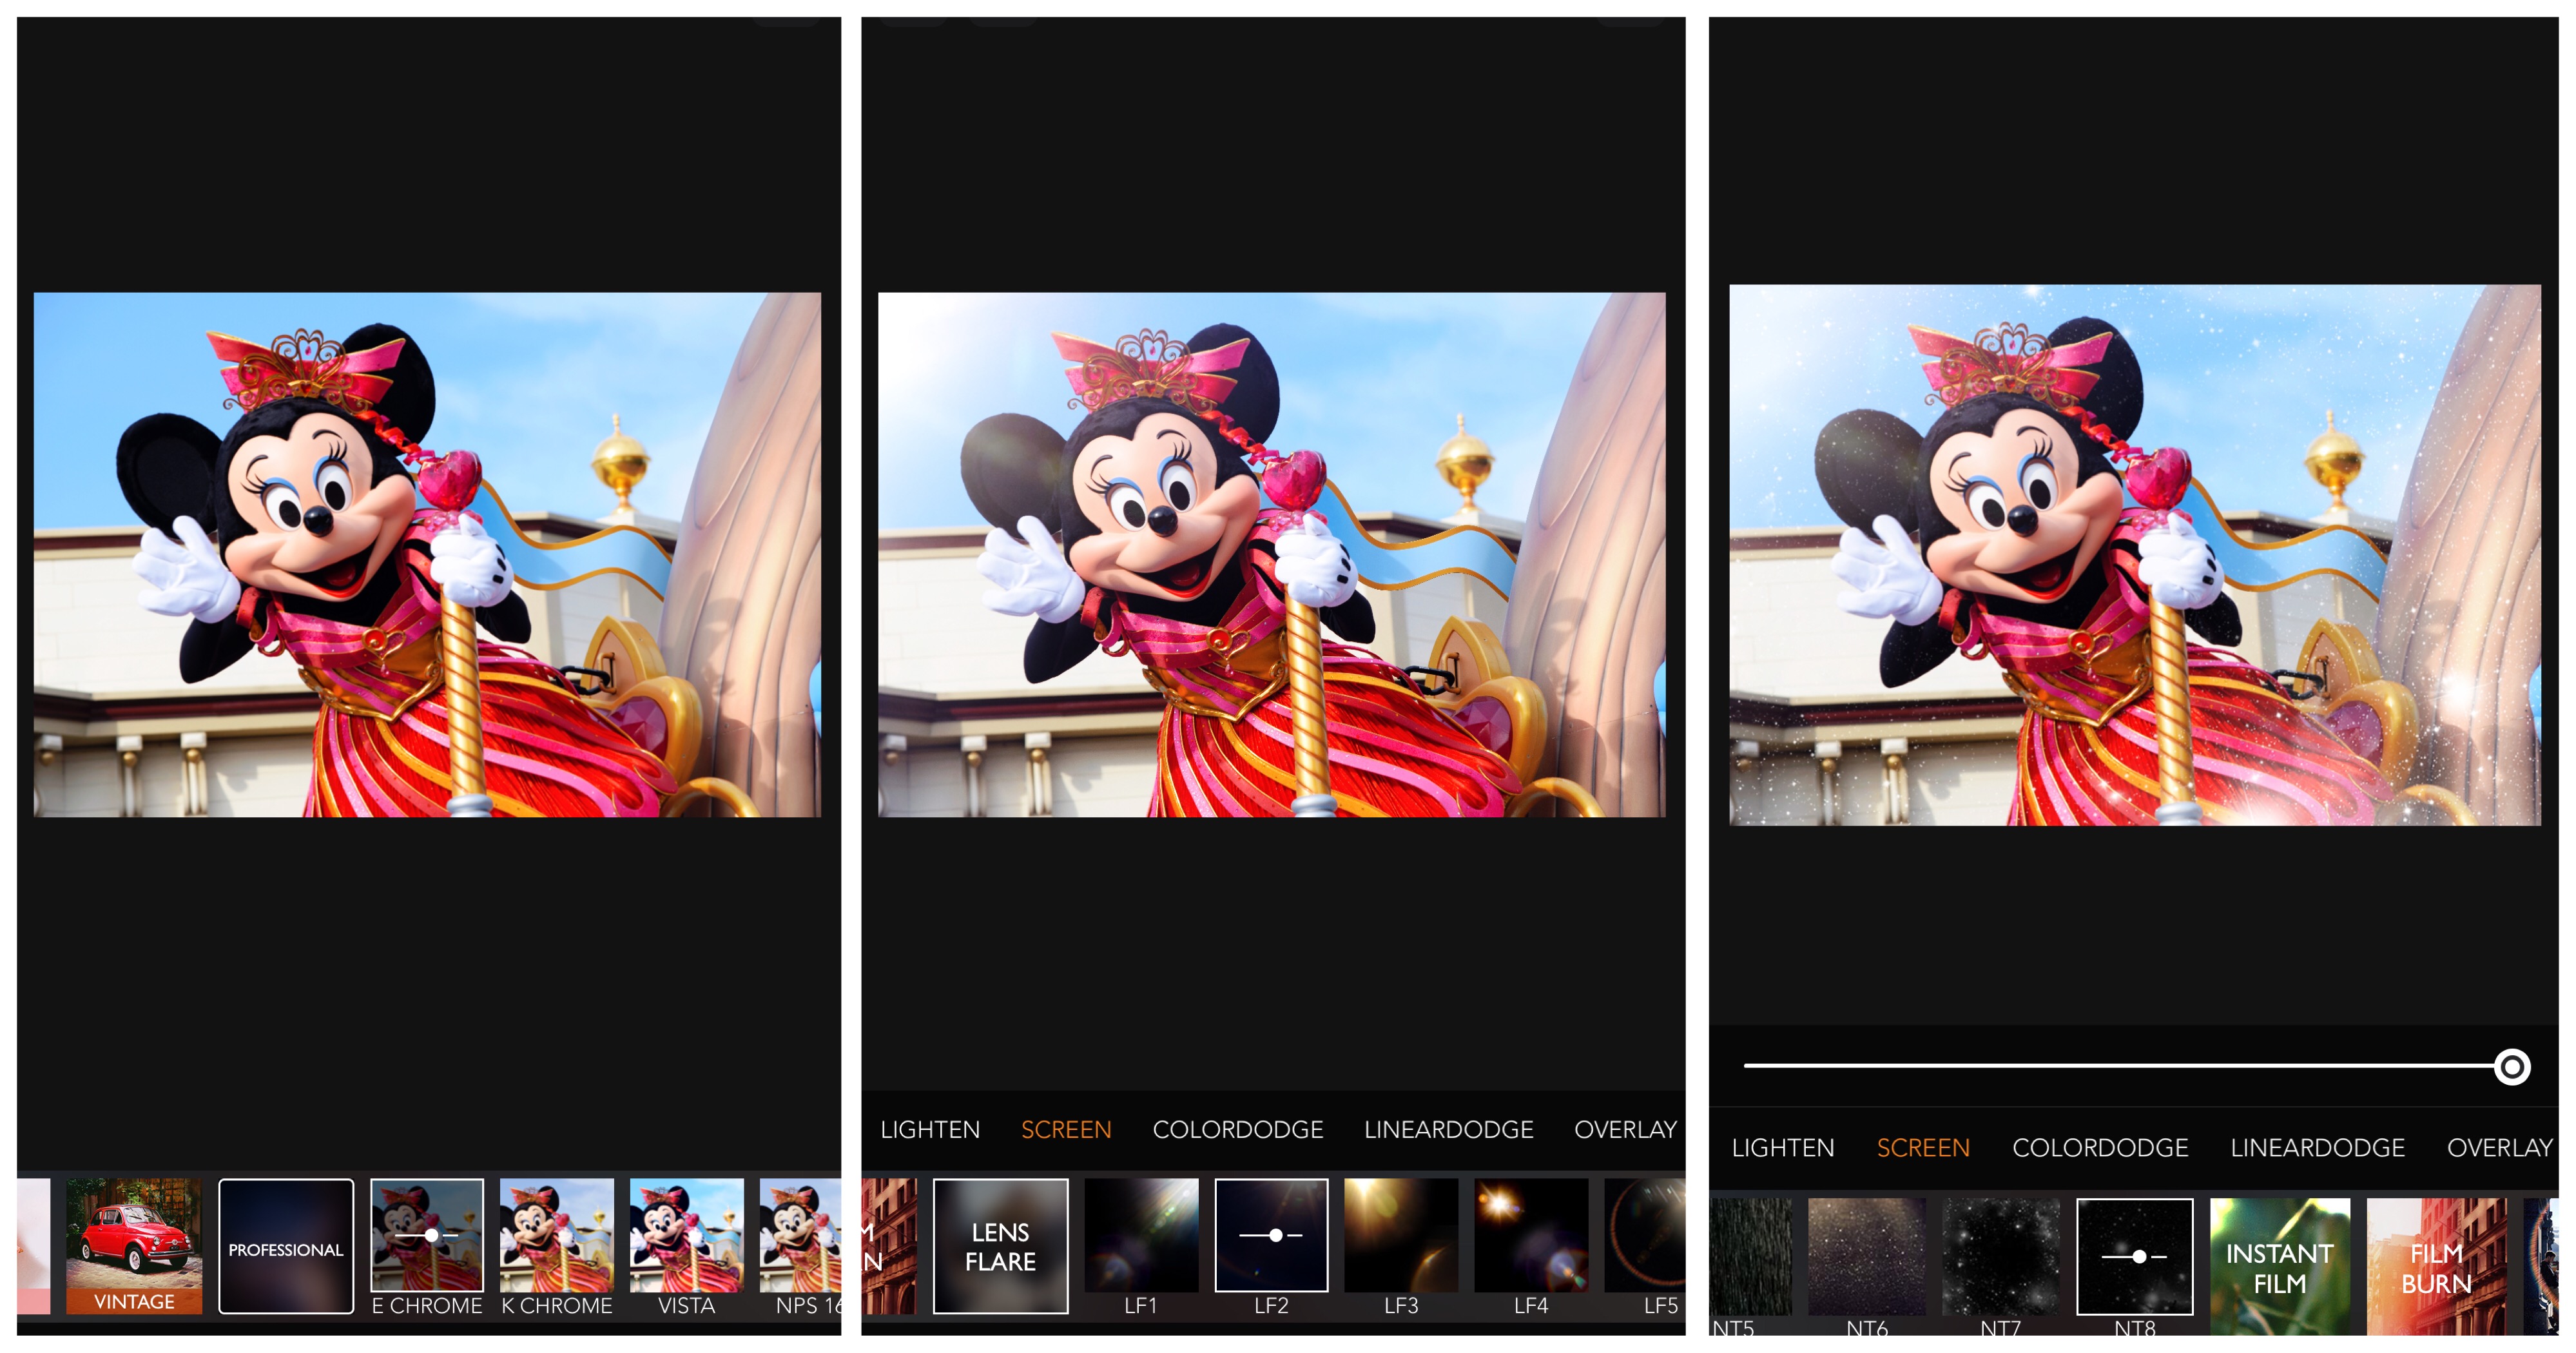Open the VINTAGE filter category
Screen dimensions: 2576x1353
tap(134, 1245)
